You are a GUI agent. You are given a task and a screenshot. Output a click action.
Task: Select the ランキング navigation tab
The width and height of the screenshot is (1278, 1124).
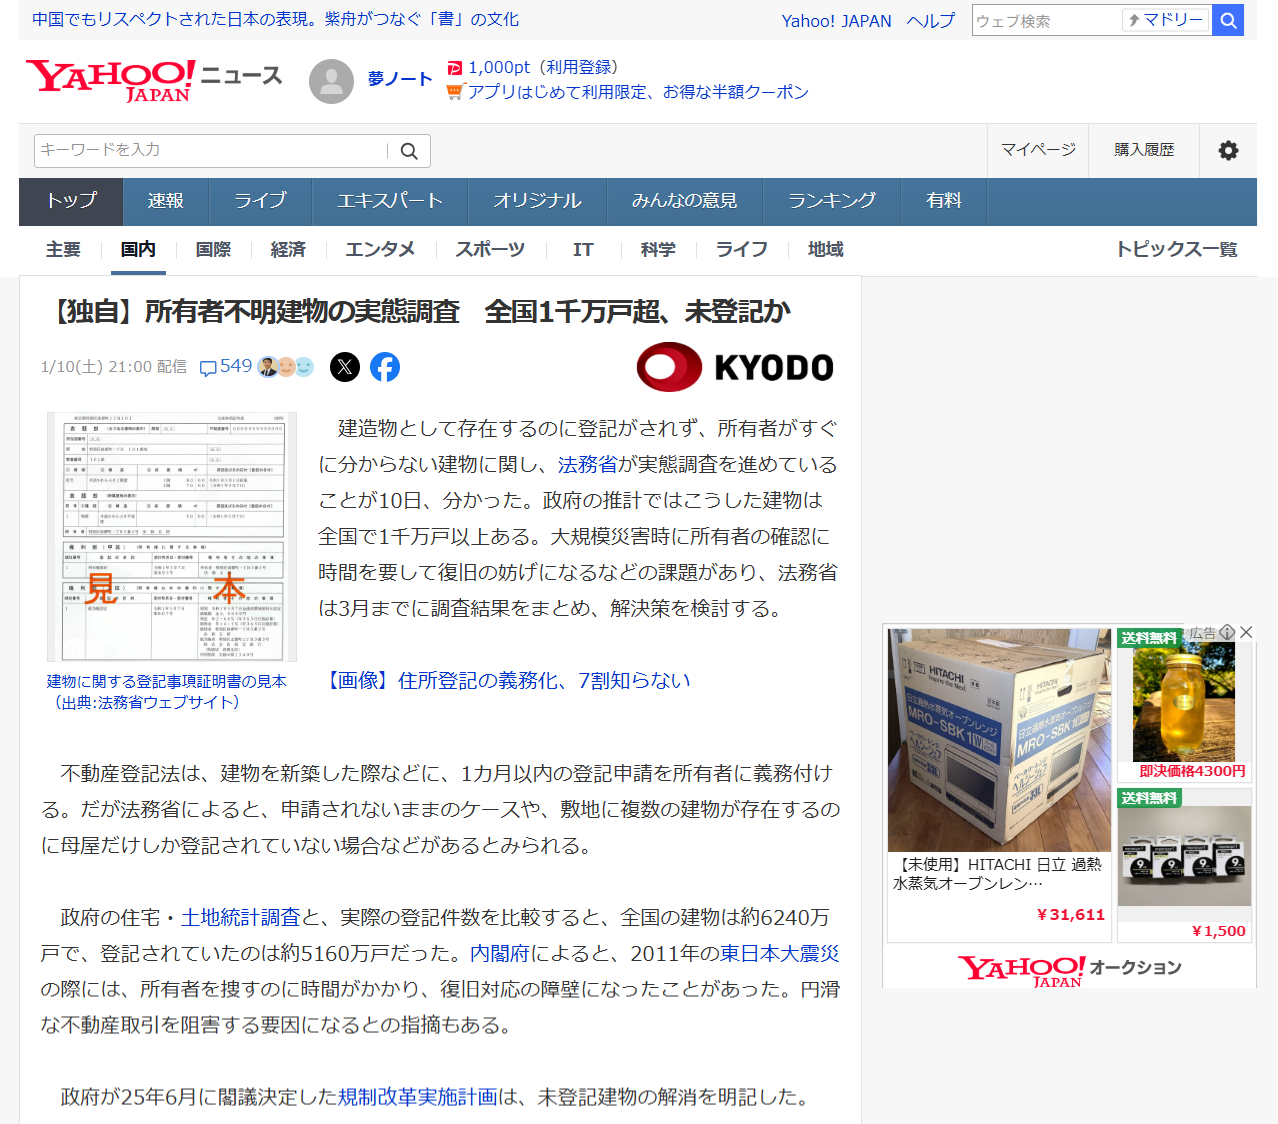coord(831,201)
